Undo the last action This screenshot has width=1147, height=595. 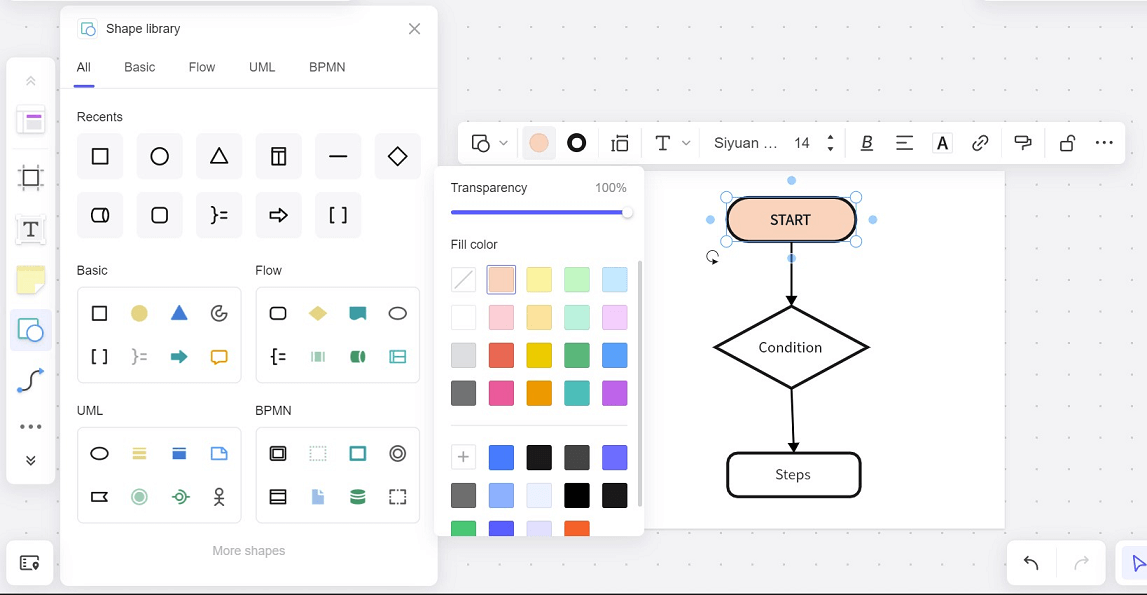1031,563
